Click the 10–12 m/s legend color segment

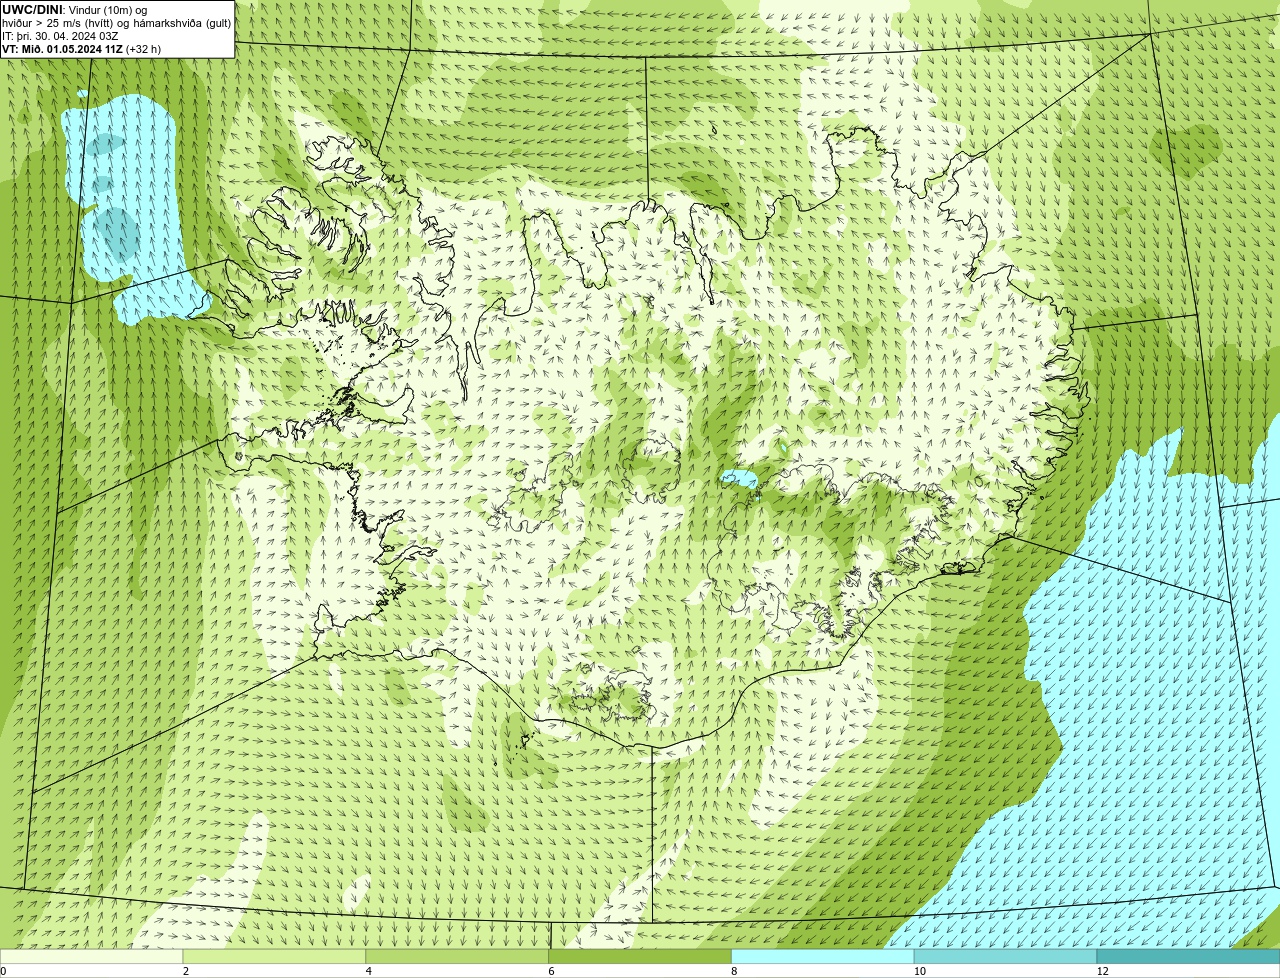click(1006, 956)
